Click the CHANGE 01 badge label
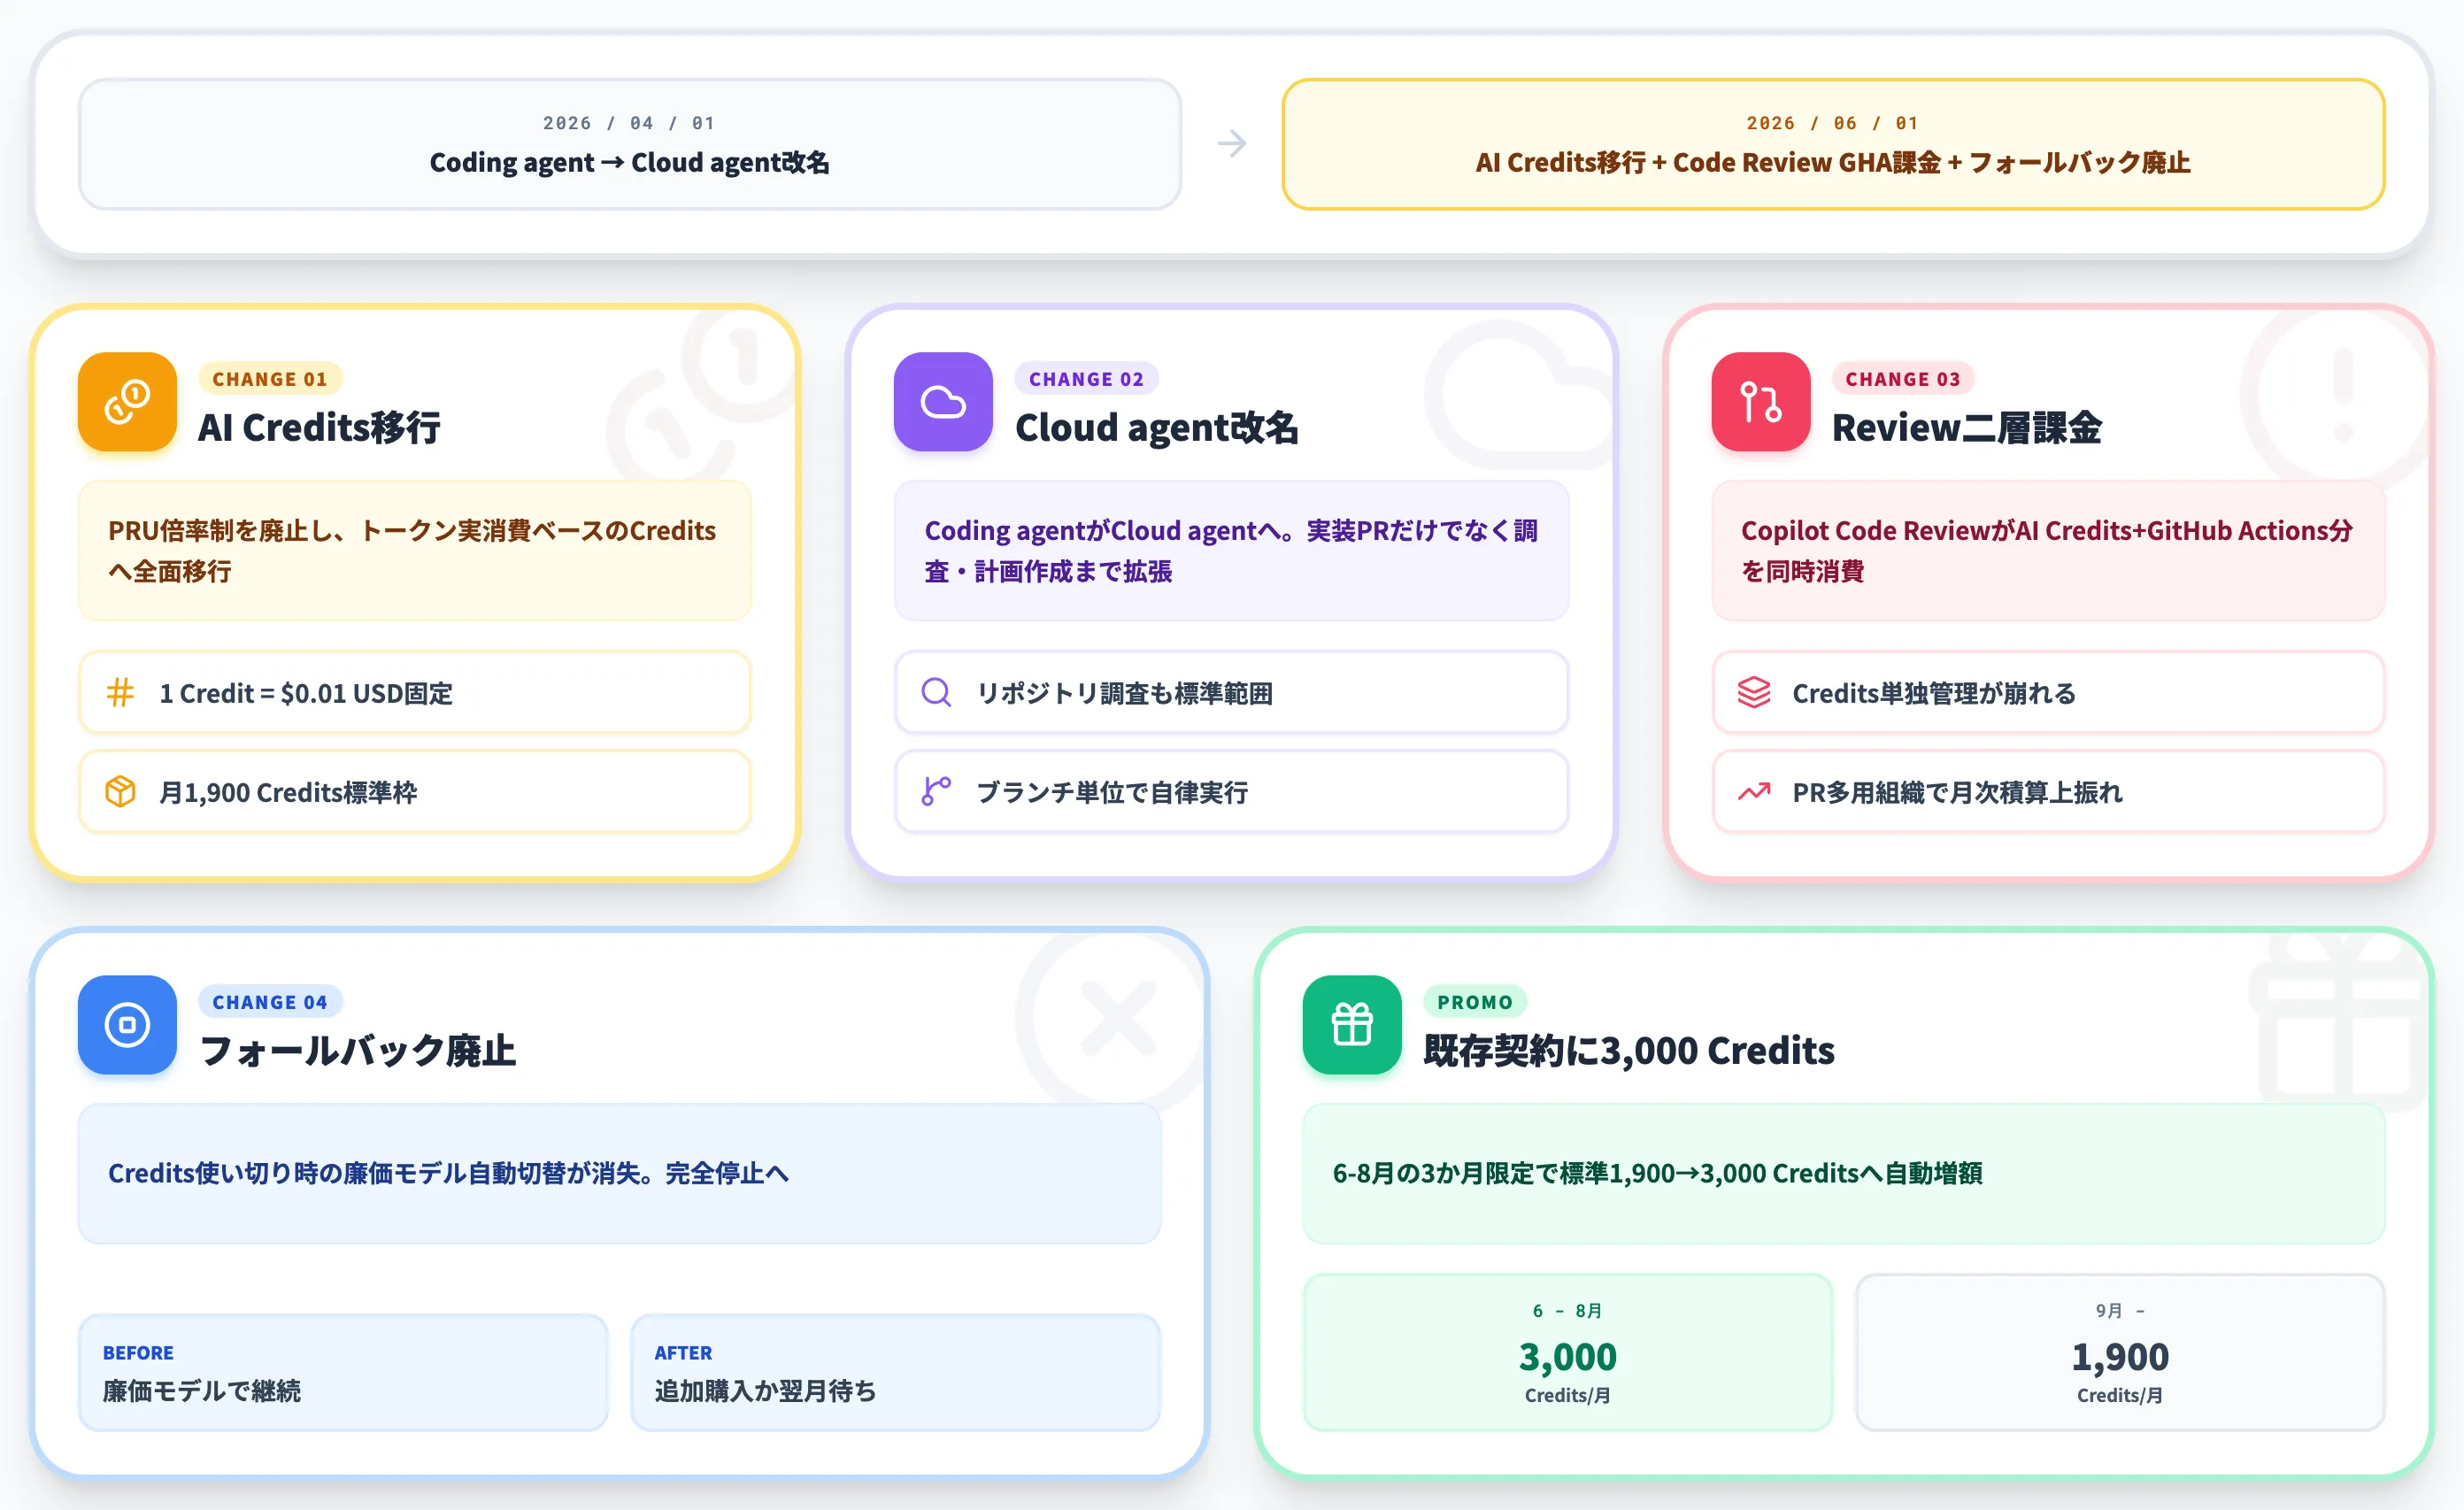The image size is (2464, 1510). click(270, 379)
